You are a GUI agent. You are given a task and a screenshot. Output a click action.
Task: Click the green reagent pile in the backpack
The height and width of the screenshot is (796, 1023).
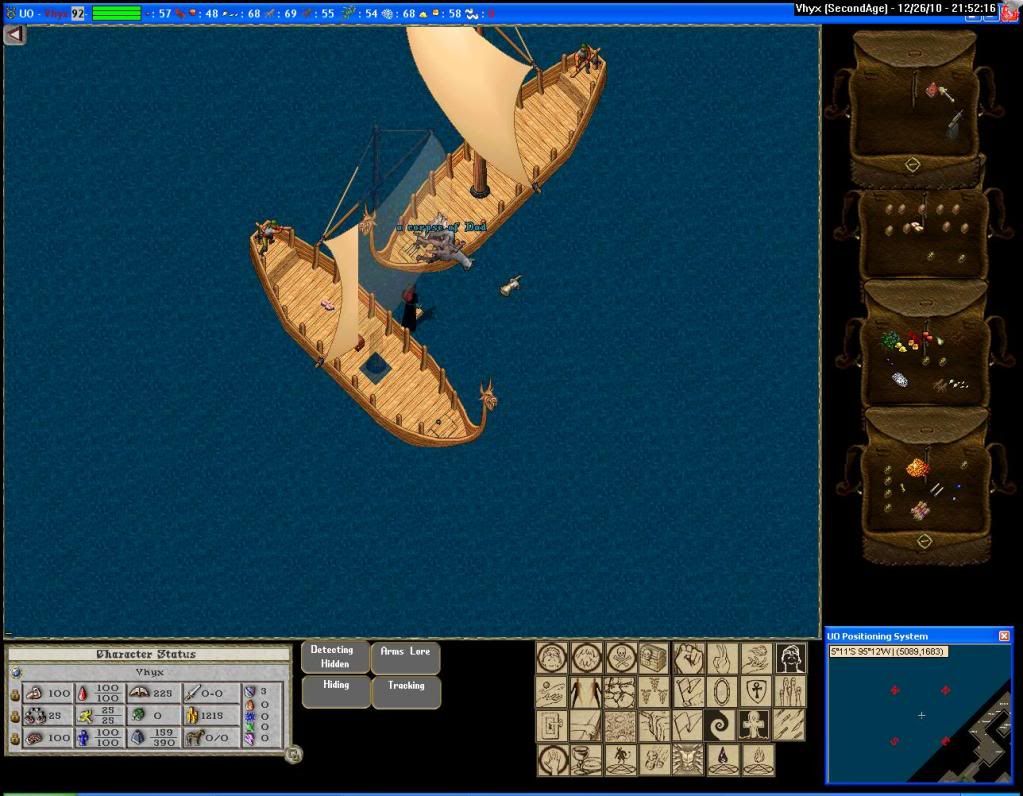coord(890,340)
